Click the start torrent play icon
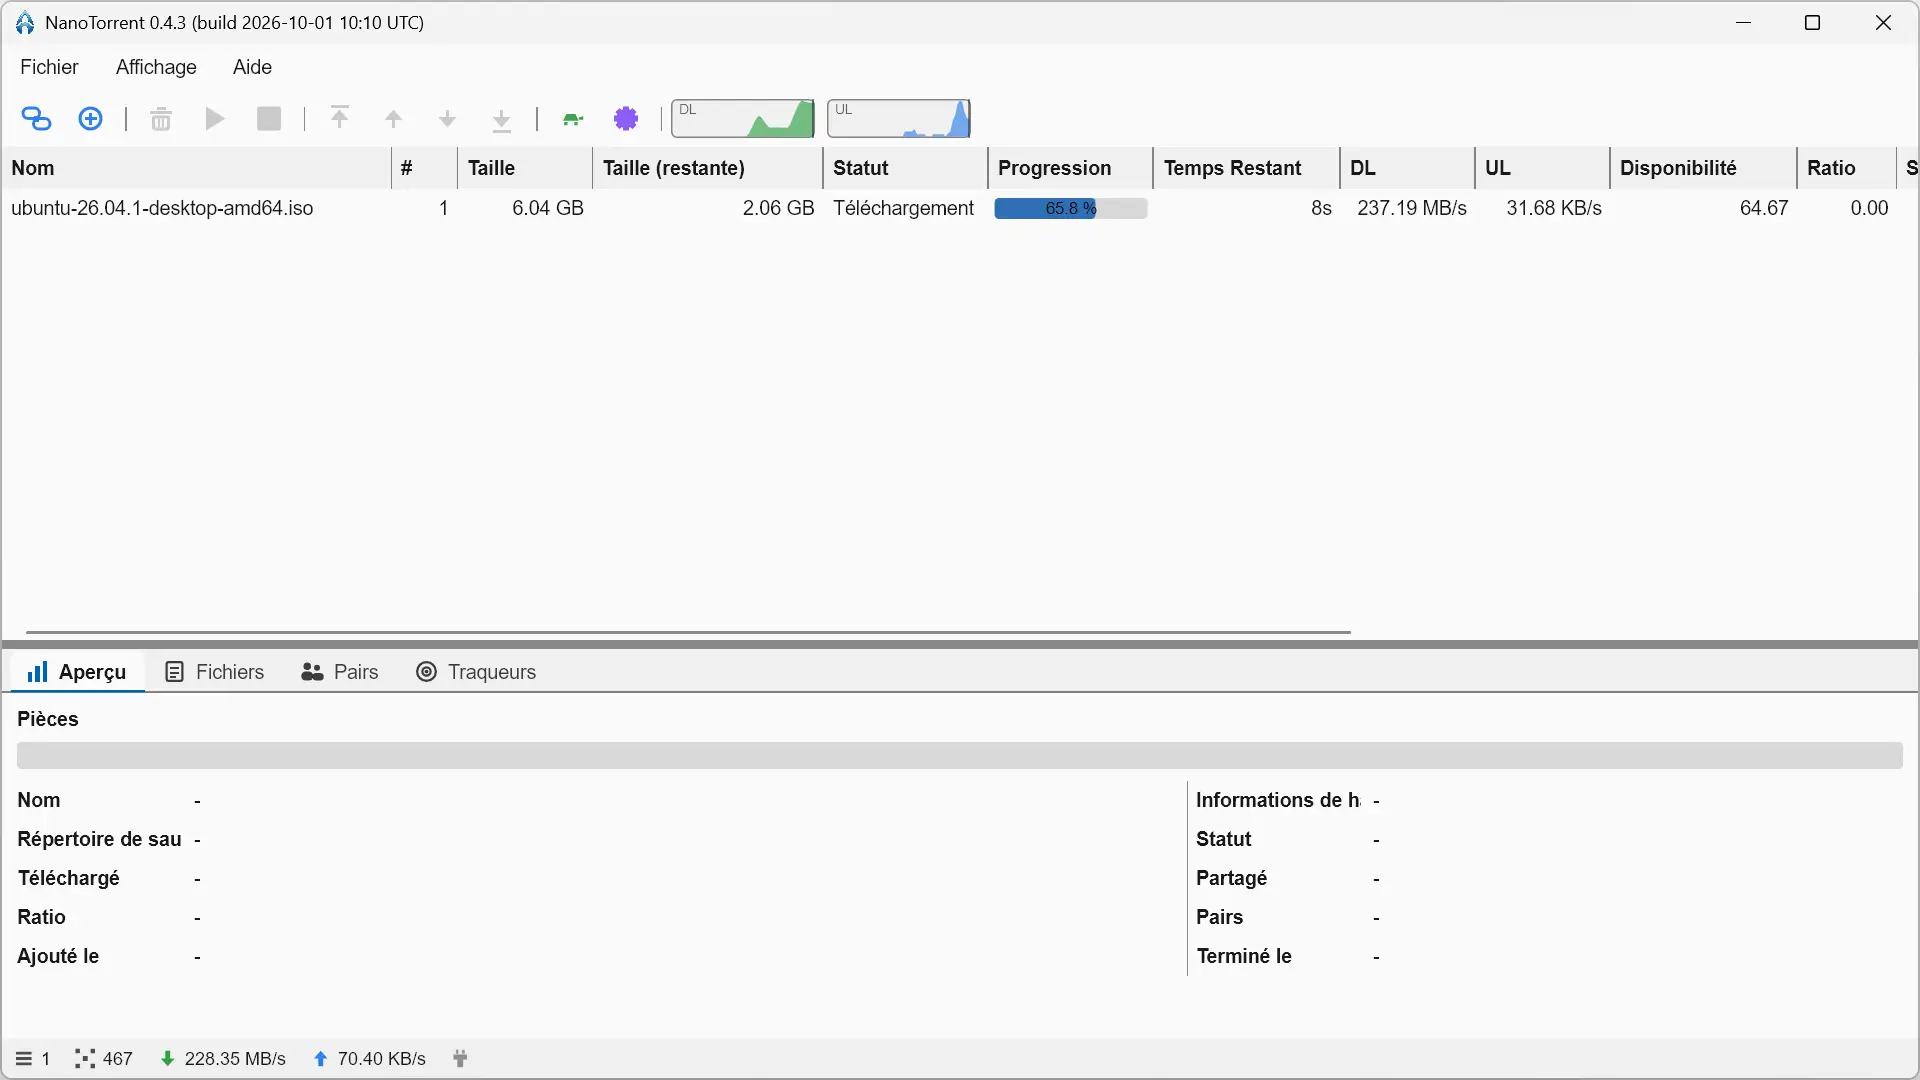Image resolution: width=1920 pixels, height=1080 pixels. tap(215, 119)
